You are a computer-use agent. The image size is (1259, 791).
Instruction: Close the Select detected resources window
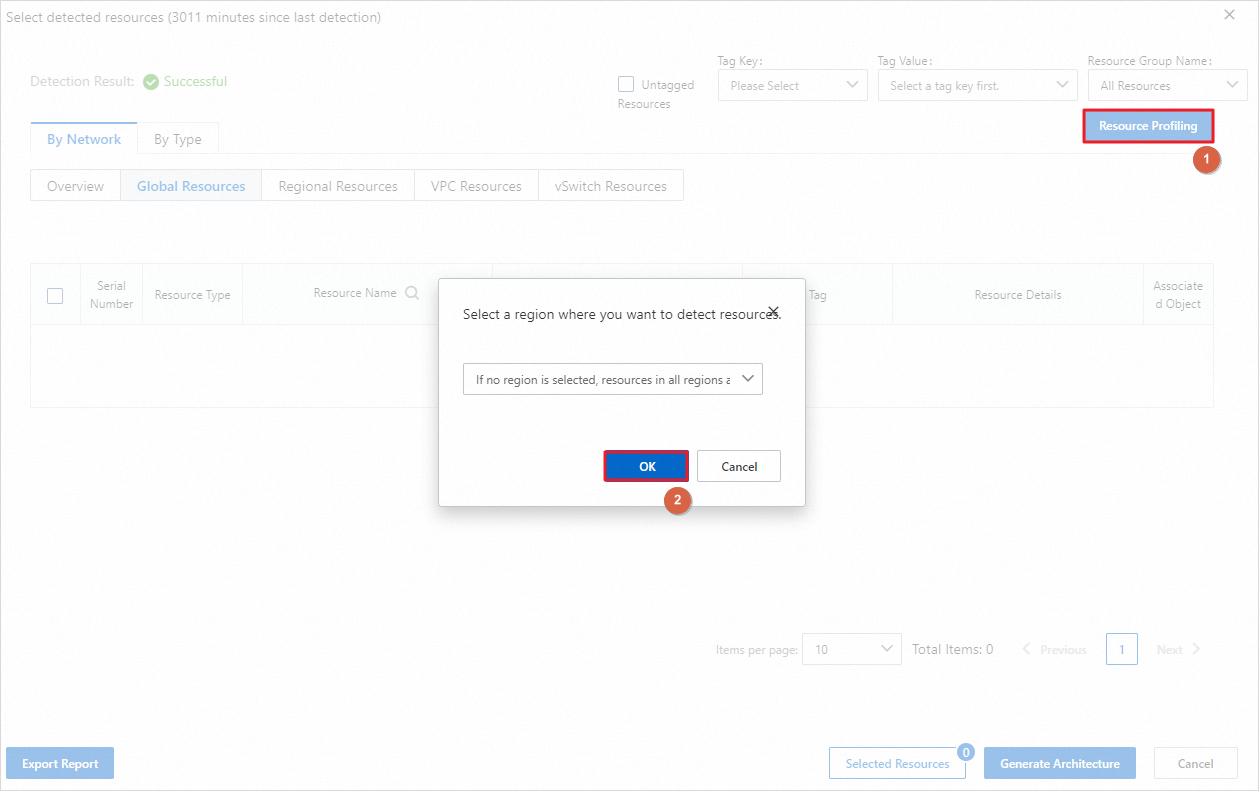(x=1230, y=14)
